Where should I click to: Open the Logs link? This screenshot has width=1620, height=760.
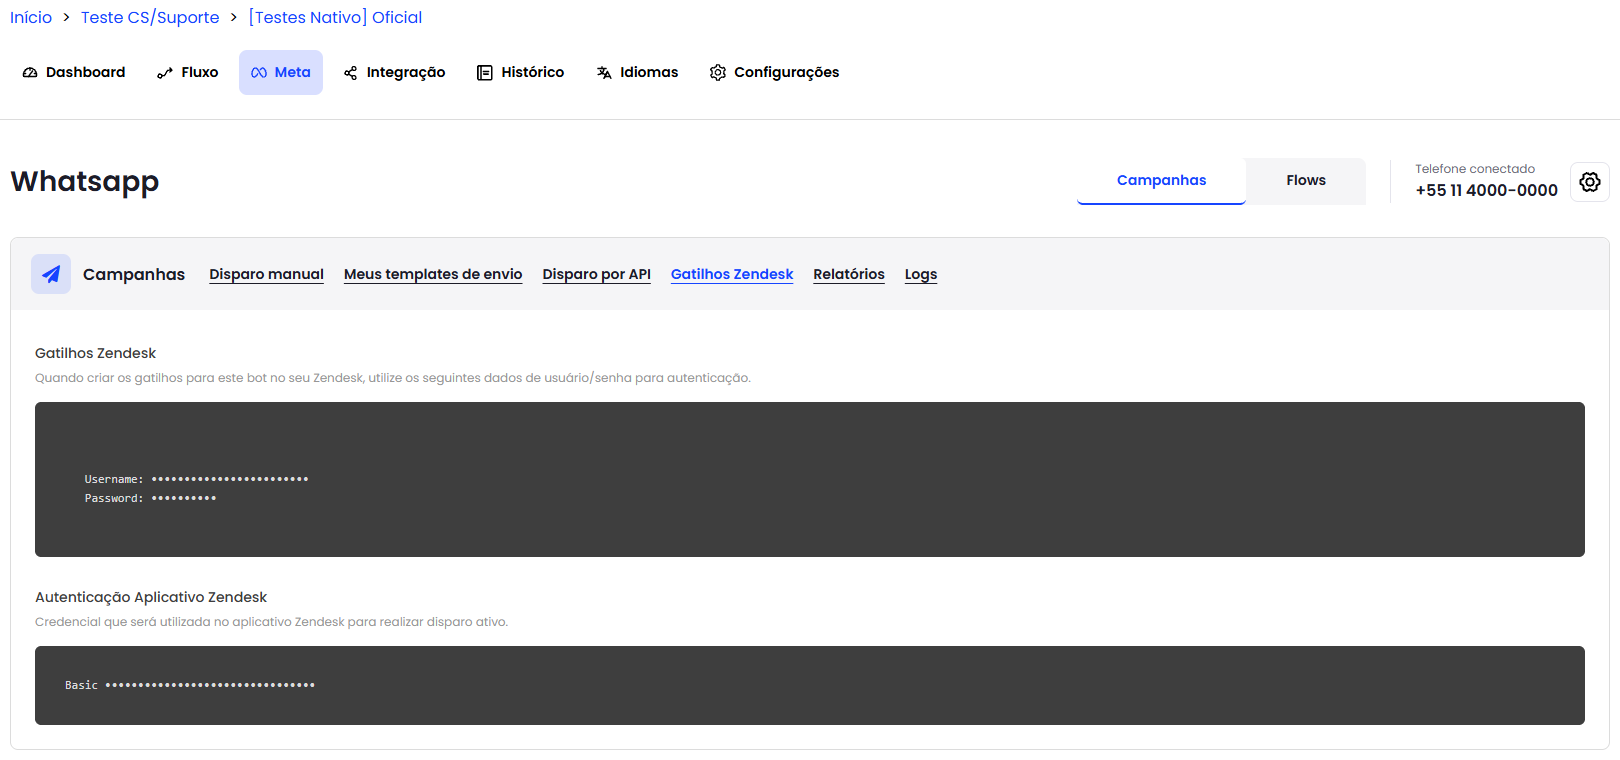(x=921, y=274)
